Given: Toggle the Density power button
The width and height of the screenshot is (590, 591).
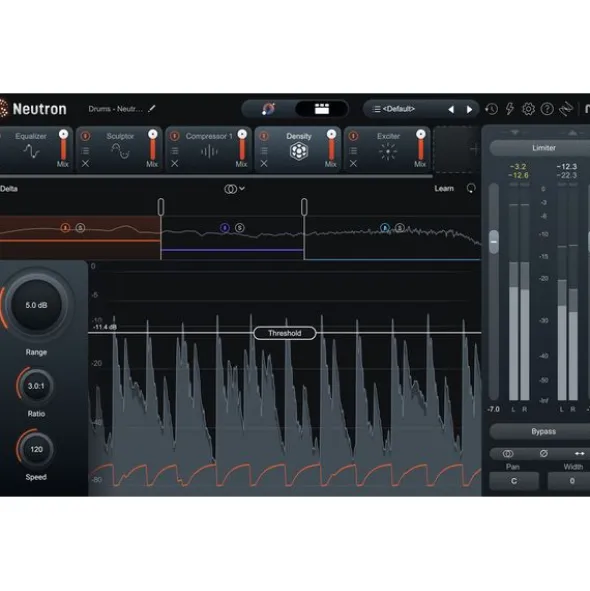Looking at the screenshot, I should pos(264,136).
